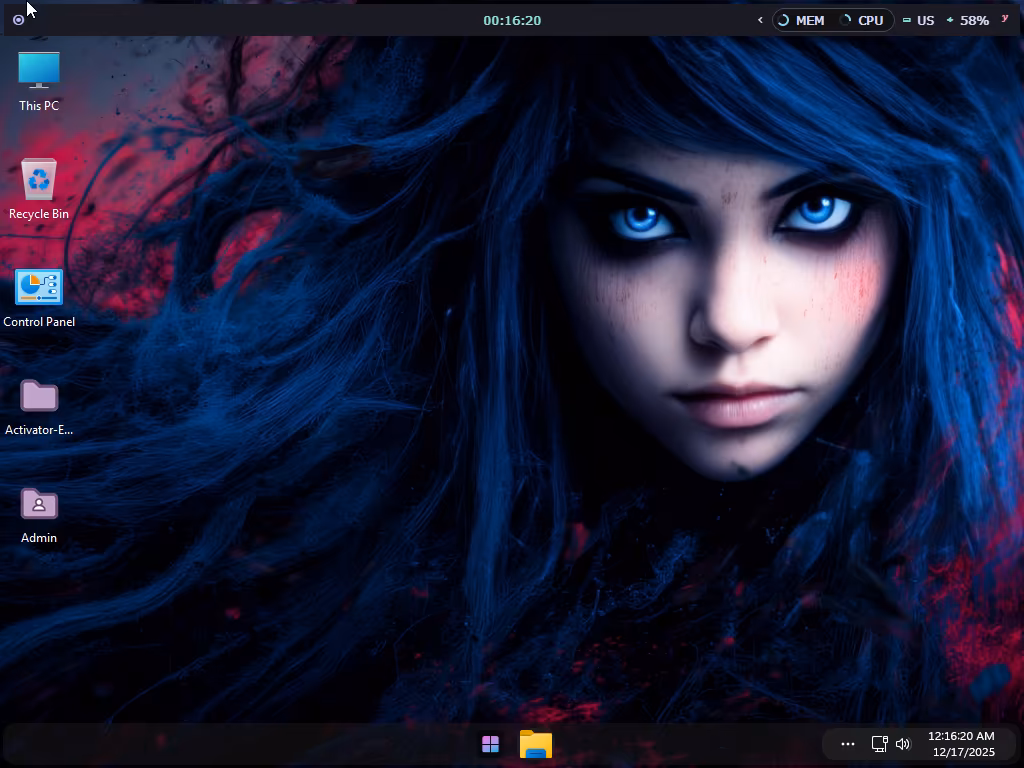This screenshot has height=768, width=1024.
Task: Open the US keyboard language selector
Action: click(x=919, y=20)
